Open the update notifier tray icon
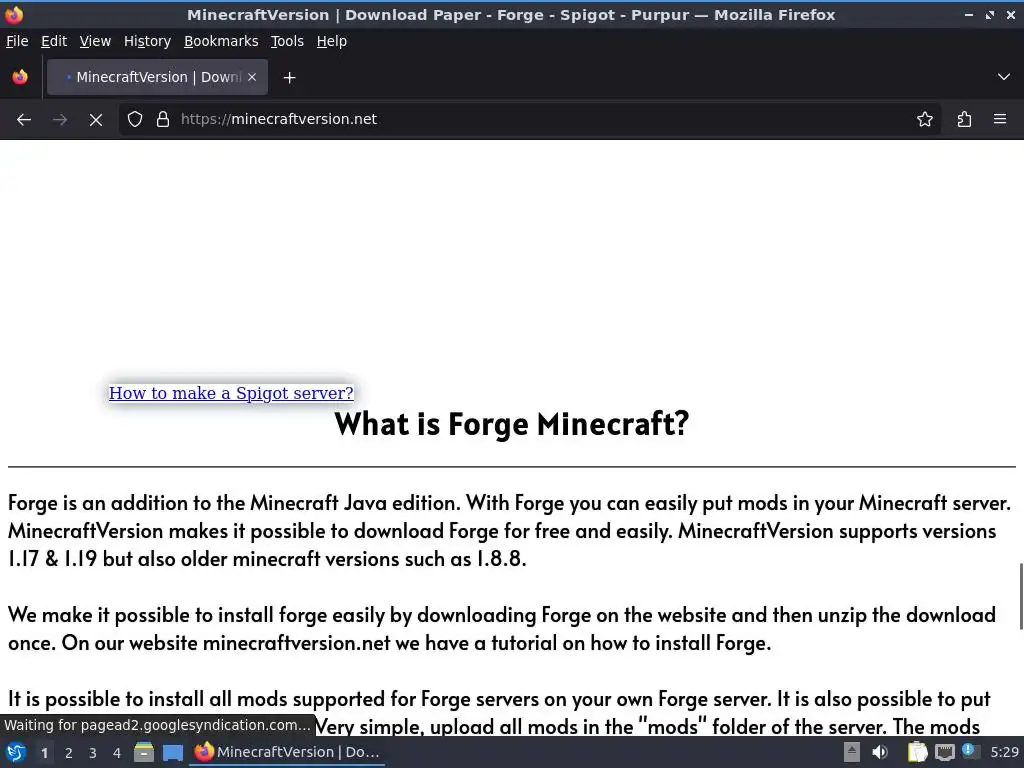This screenshot has width=1024, height=768. coord(970,751)
